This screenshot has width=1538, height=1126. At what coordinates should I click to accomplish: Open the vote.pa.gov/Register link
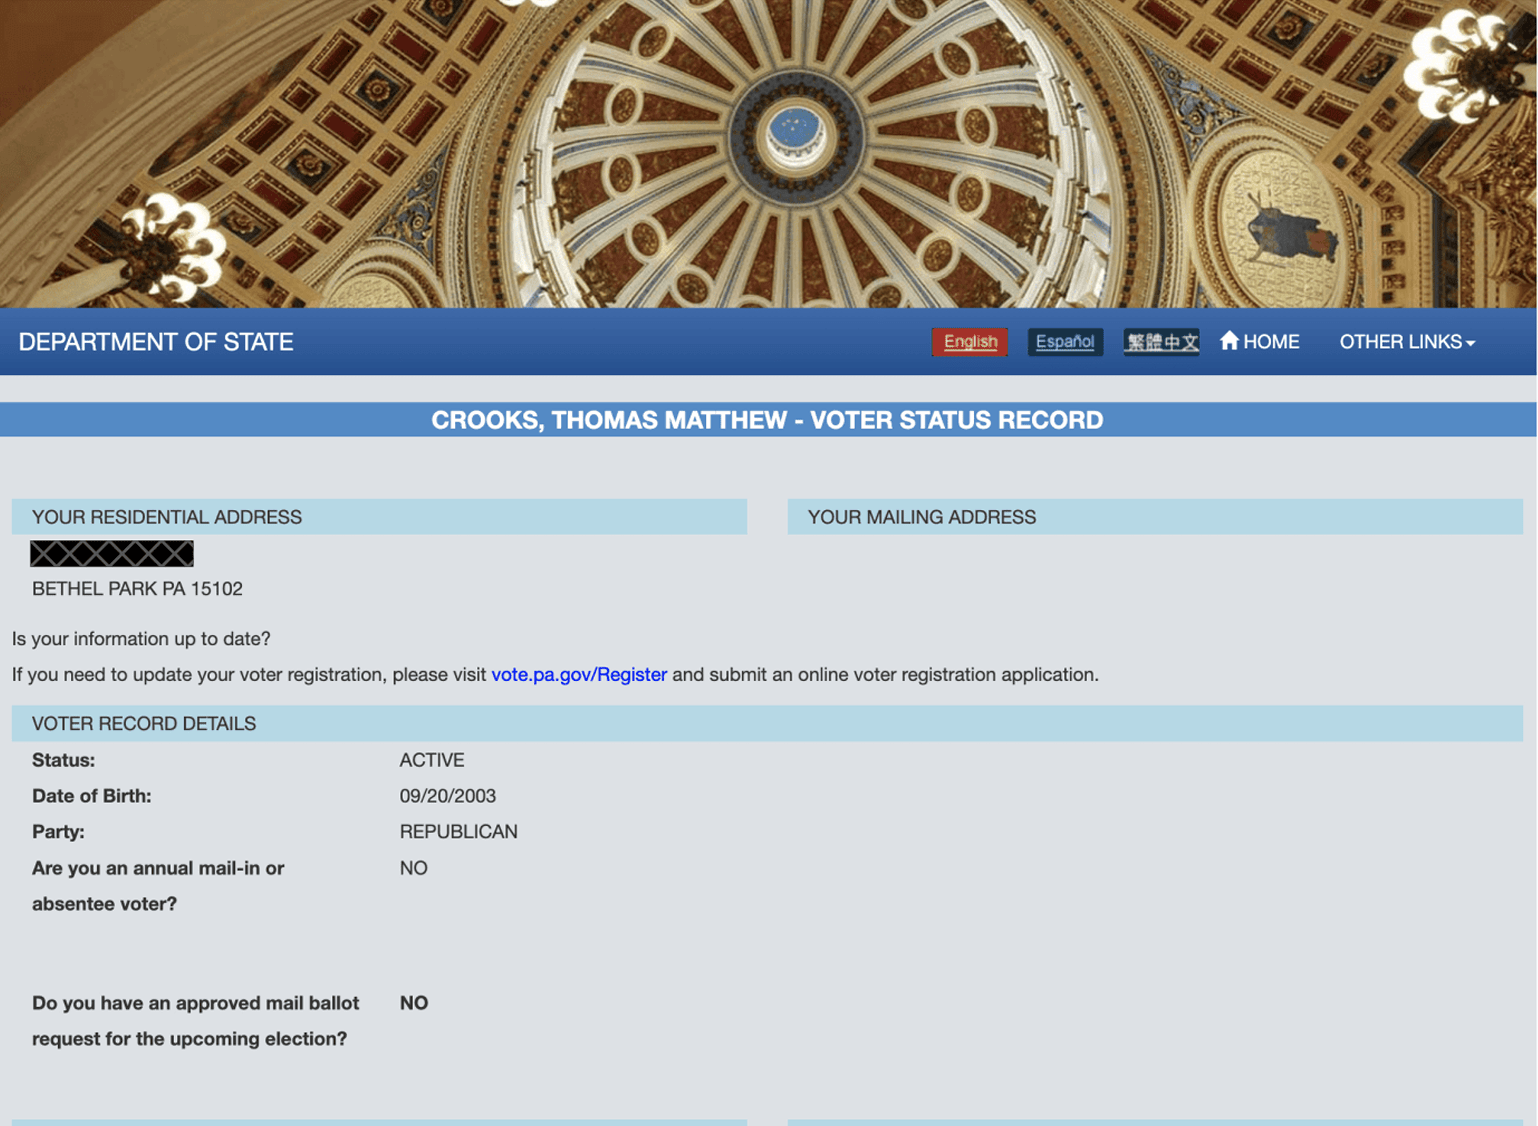[578, 674]
